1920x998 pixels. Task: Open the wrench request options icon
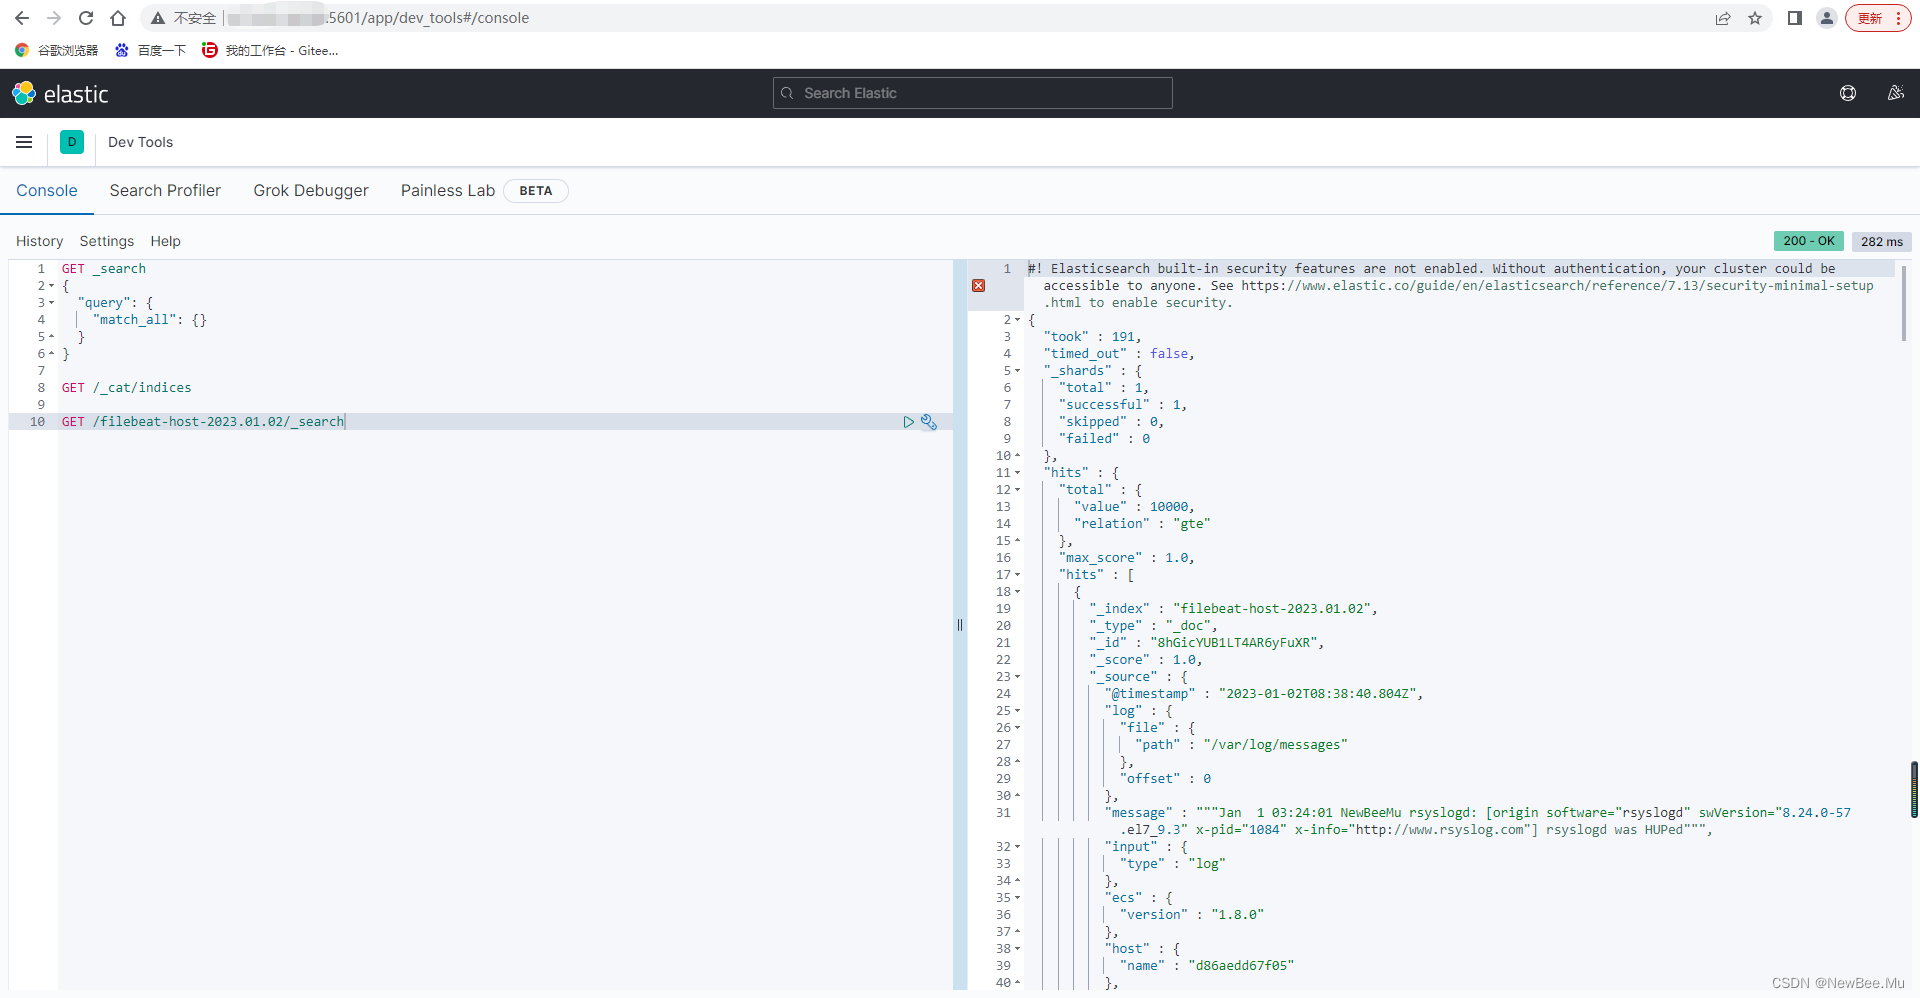(x=929, y=422)
